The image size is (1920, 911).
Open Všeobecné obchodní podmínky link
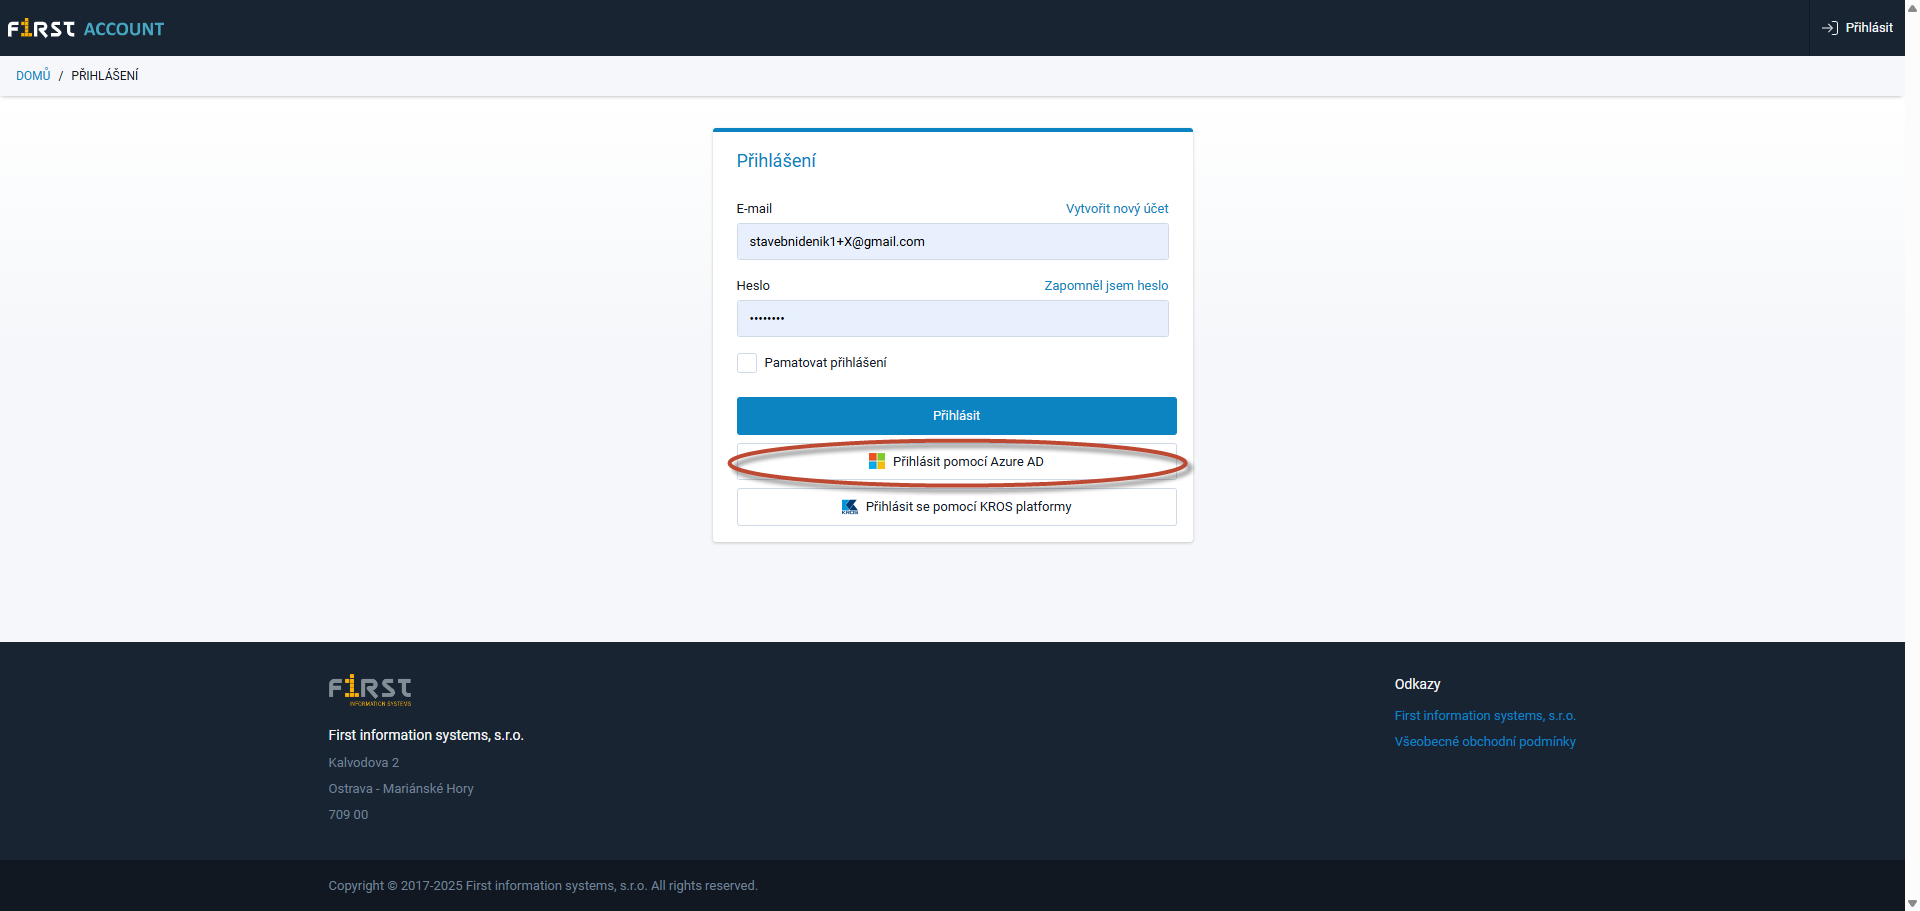(1484, 742)
